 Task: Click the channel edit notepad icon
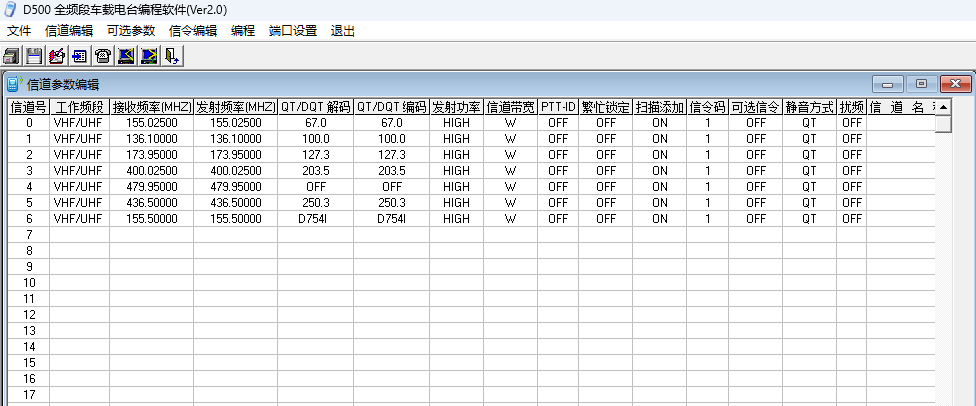57,56
